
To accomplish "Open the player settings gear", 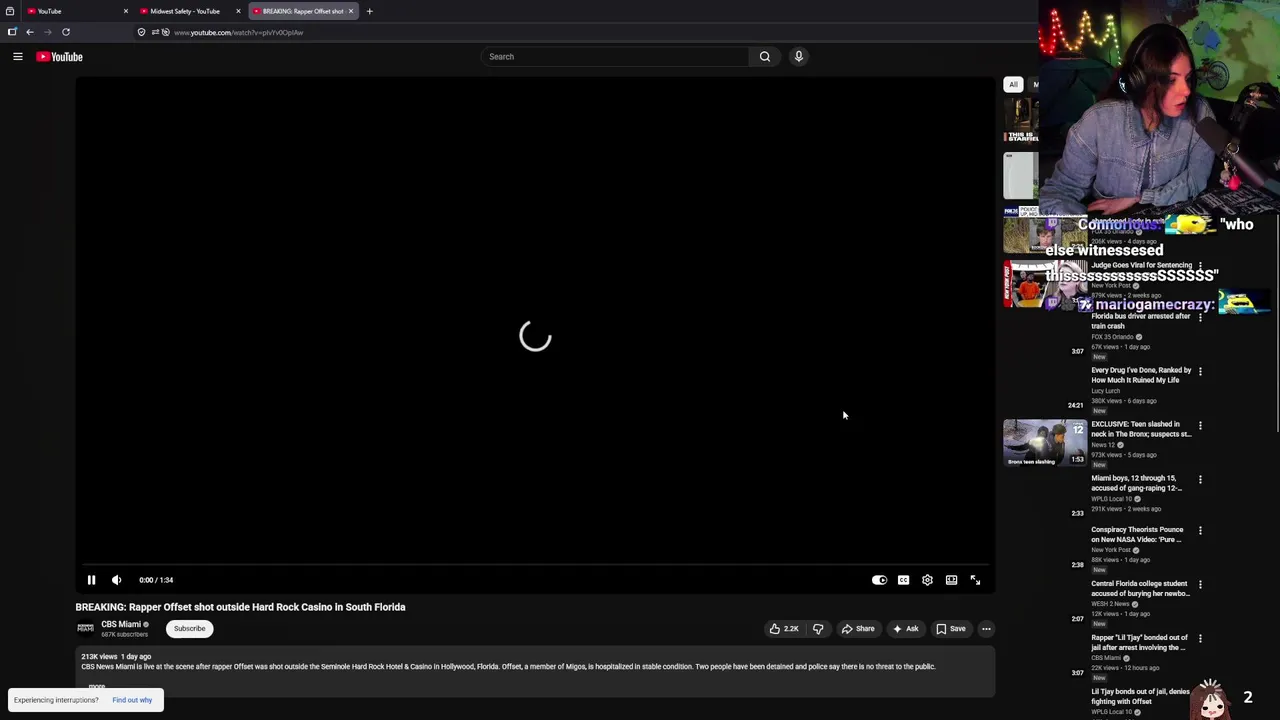I will [927, 580].
